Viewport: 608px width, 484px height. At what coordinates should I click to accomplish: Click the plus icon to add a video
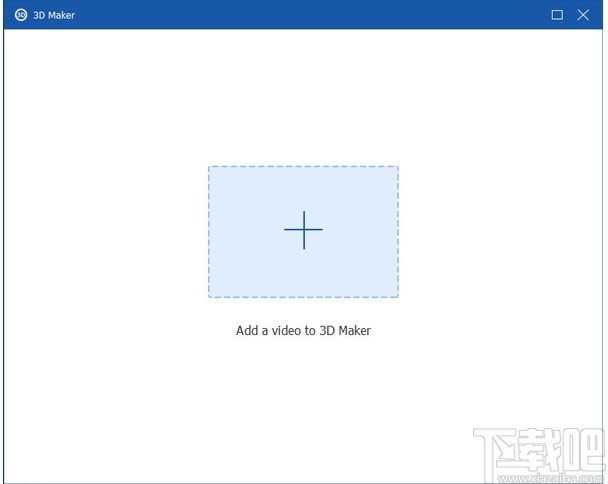(303, 230)
